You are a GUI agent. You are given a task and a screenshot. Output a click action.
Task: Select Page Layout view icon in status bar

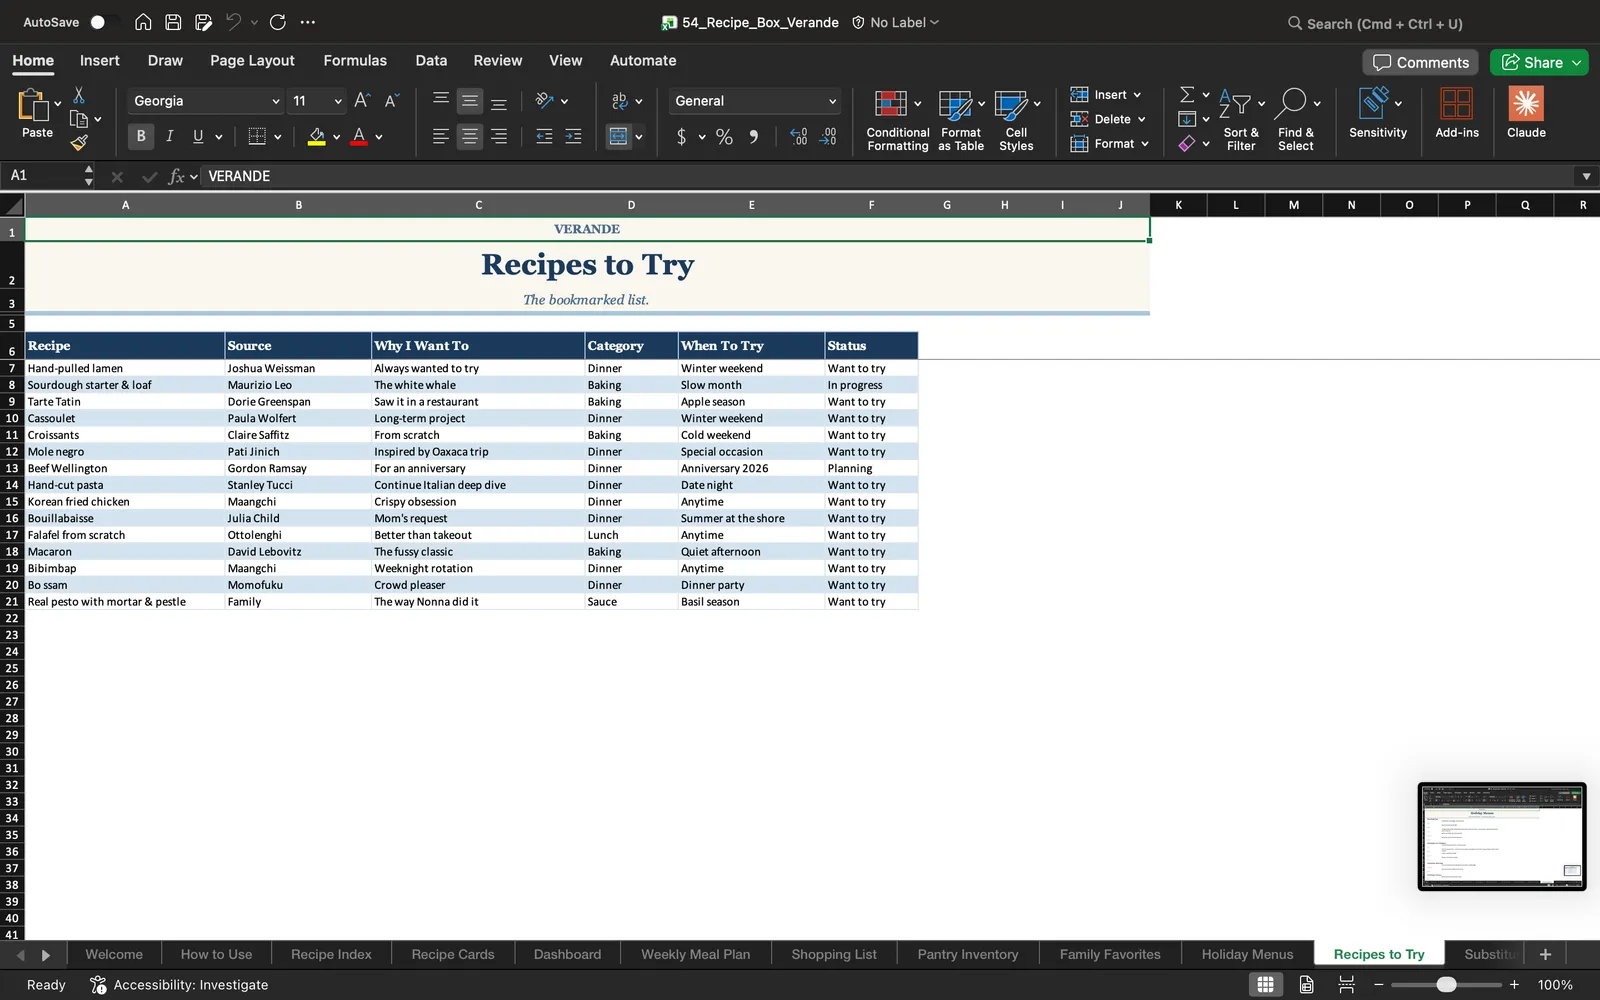(x=1306, y=985)
